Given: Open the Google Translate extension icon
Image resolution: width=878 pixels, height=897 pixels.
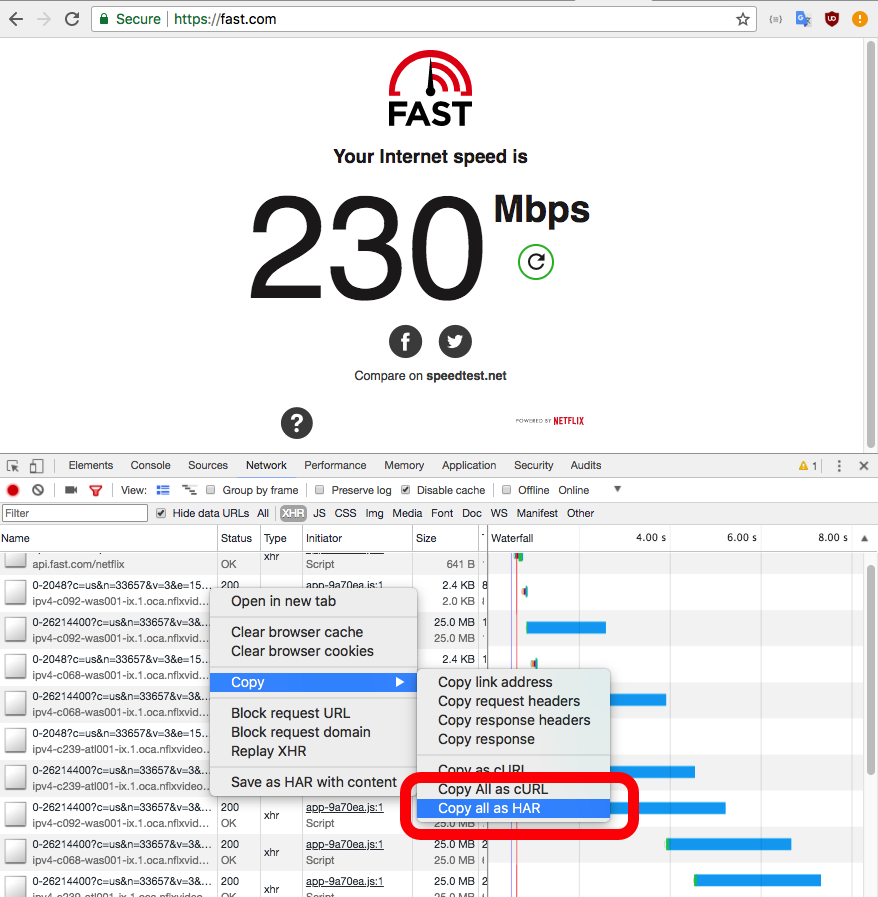Looking at the screenshot, I should tap(804, 19).
